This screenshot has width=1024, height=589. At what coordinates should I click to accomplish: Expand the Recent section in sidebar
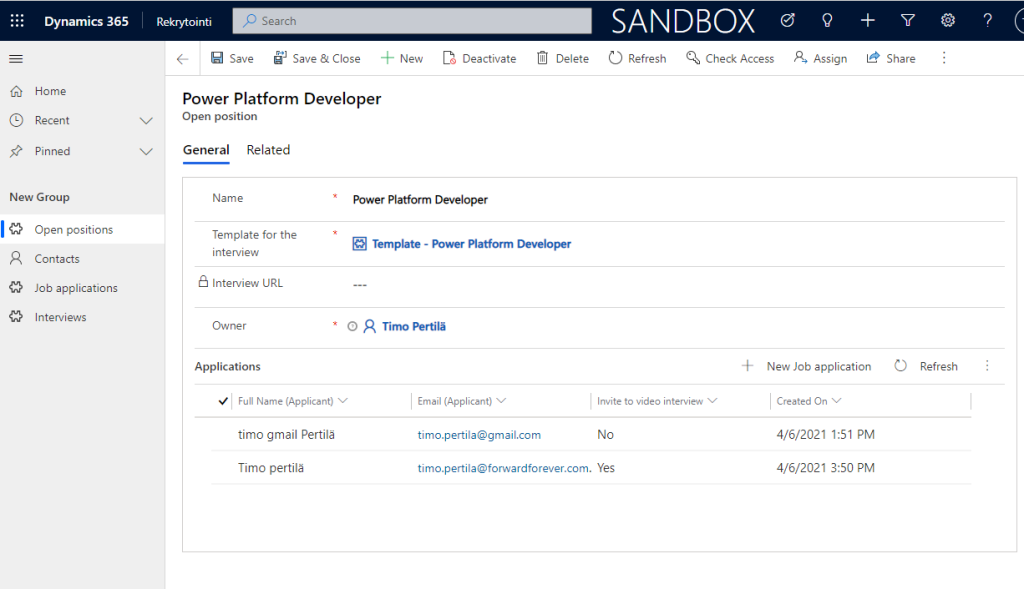tap(146, 121)
